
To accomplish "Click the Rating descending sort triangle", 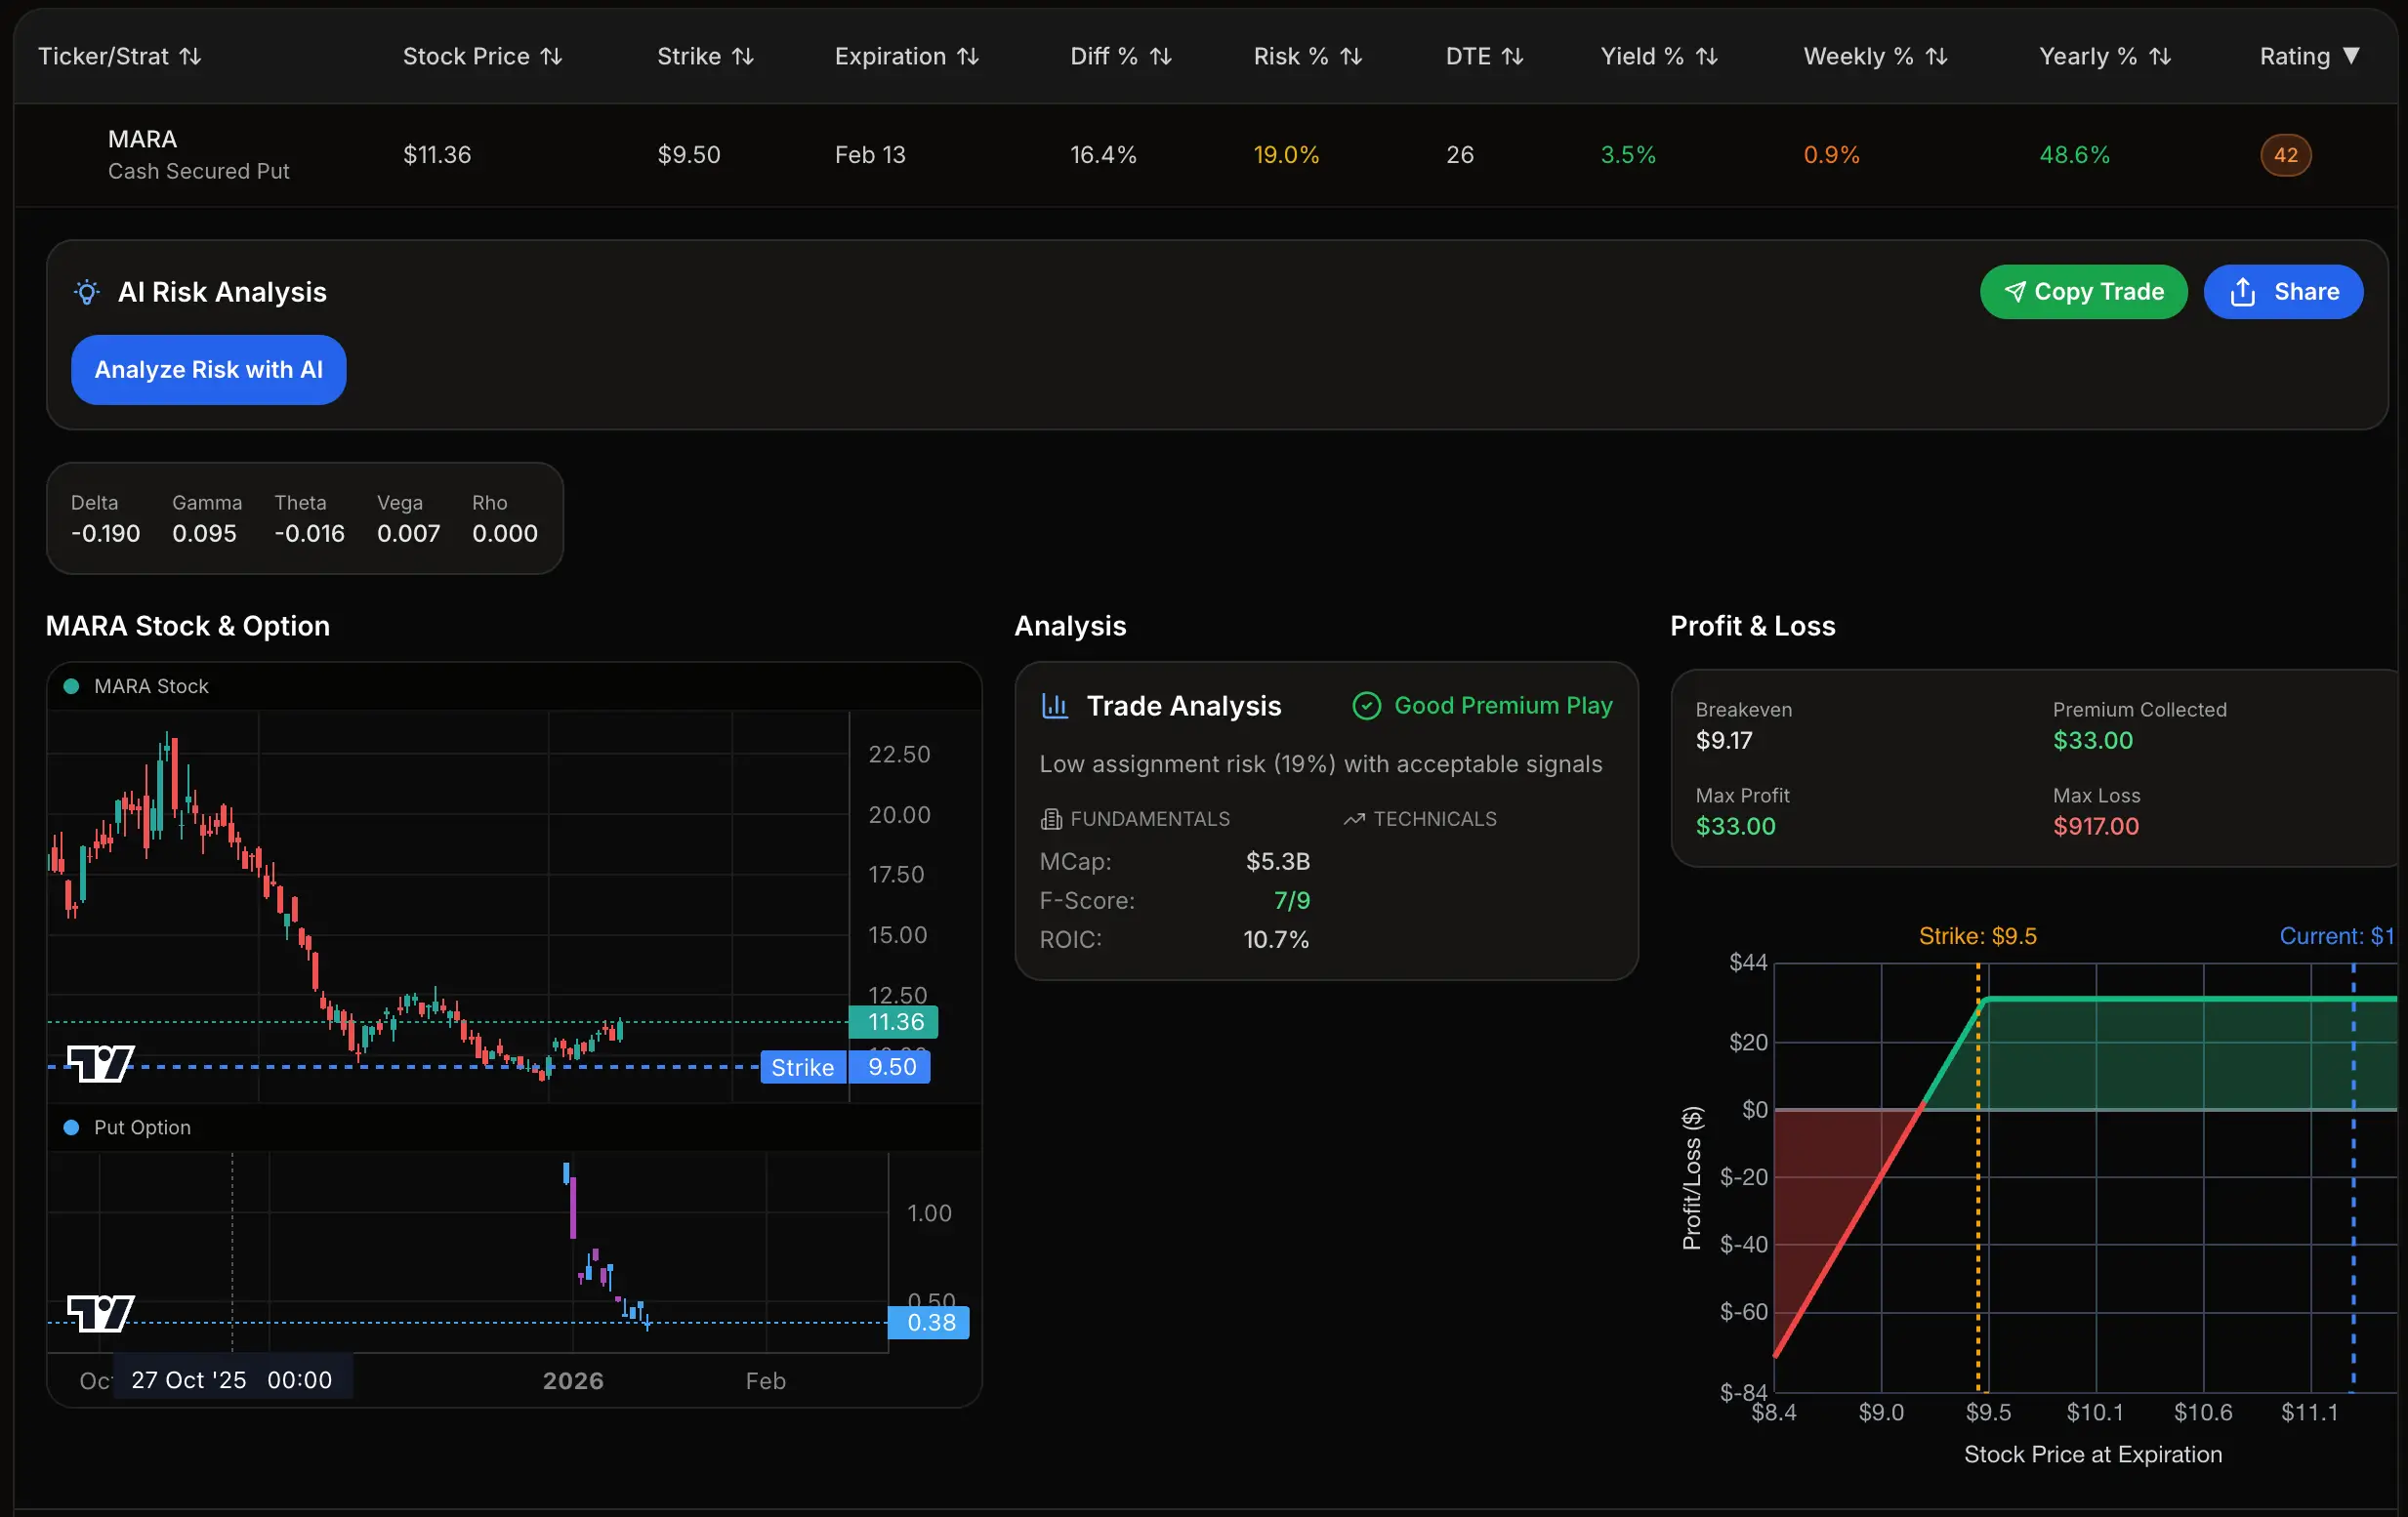I will [2351, 56].
